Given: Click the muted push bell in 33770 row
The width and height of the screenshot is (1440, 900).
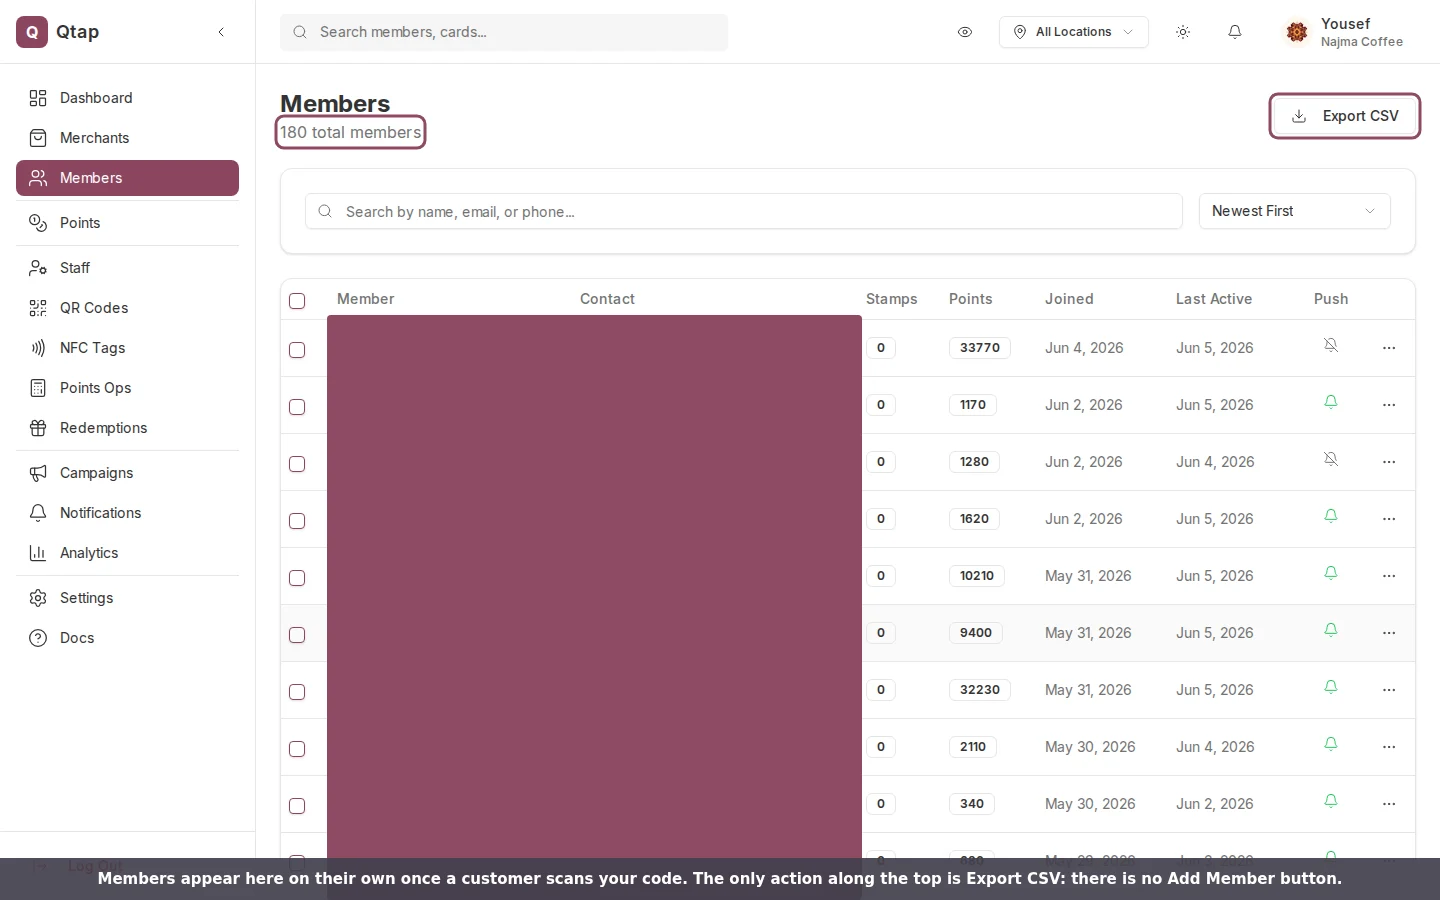Looking at the screenshot, I should pyautogui.click(x=1331, y=345).
